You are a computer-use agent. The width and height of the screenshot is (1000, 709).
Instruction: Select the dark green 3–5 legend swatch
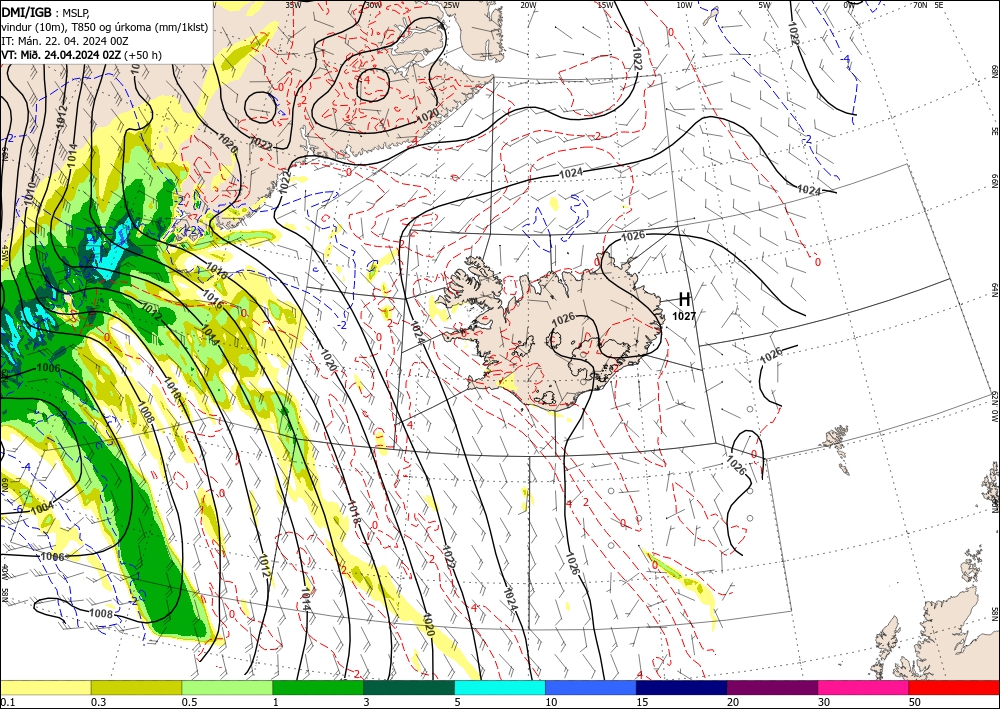coord(409,687)
